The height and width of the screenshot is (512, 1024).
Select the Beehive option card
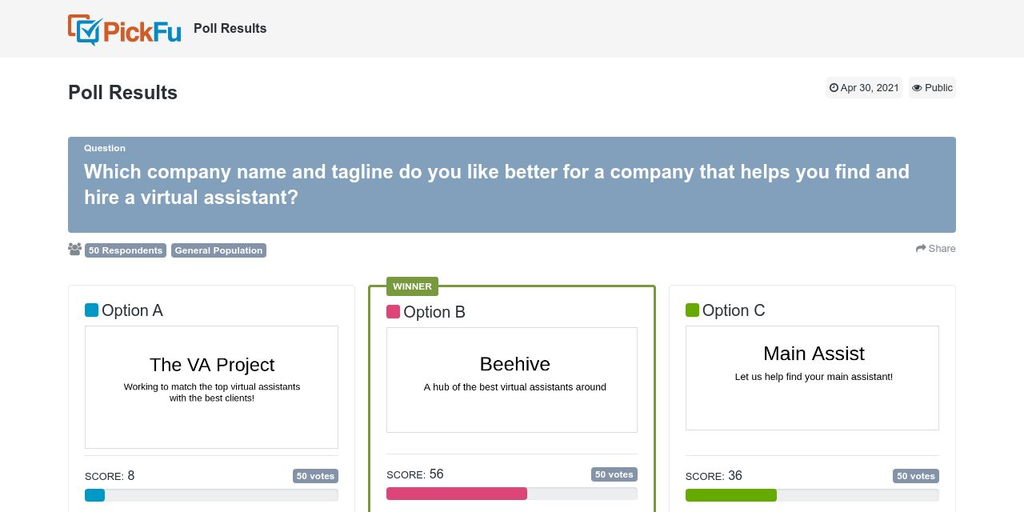[512, 380]
